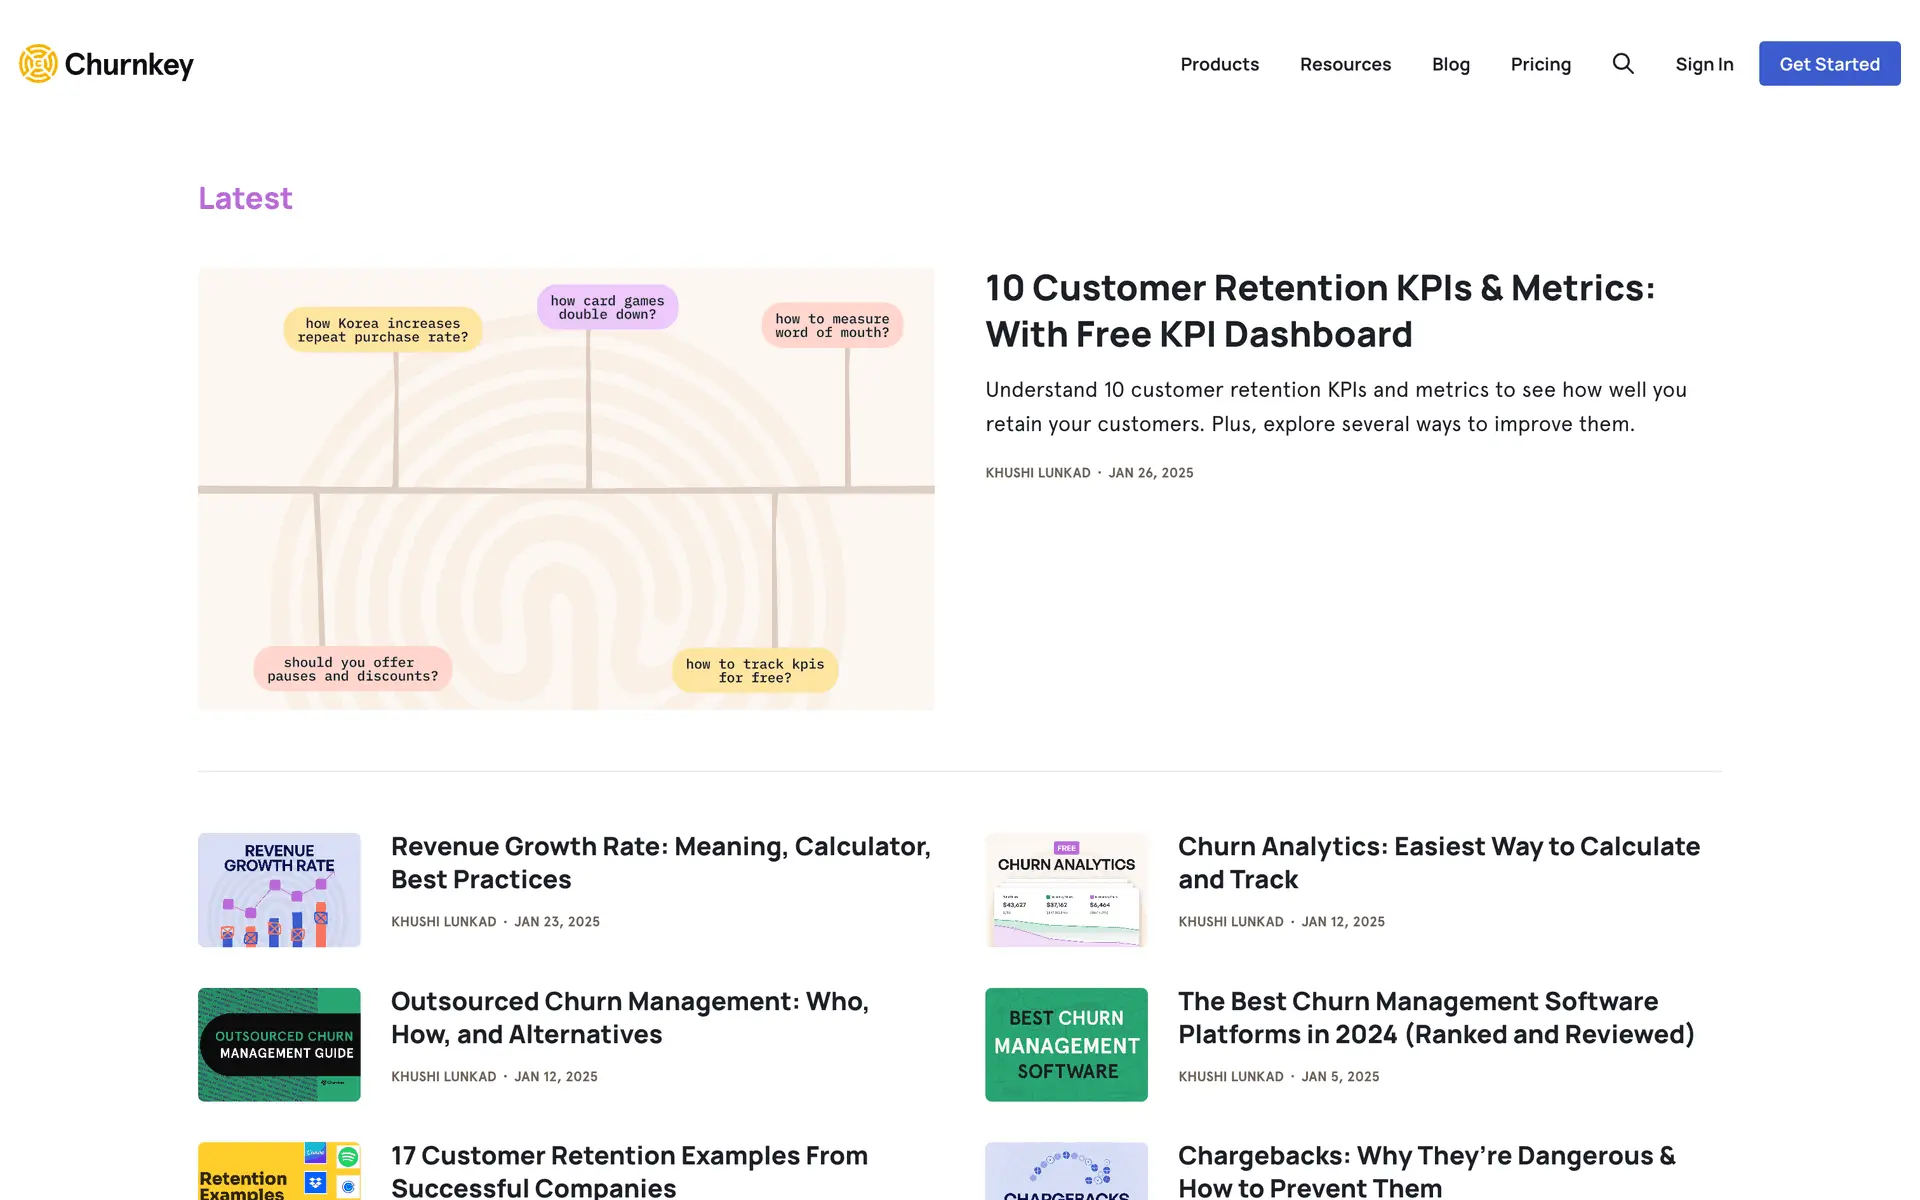Open the Resources navigation menu
The height and width of the screenshot is (1200, 1920).
coord(1345,64)
